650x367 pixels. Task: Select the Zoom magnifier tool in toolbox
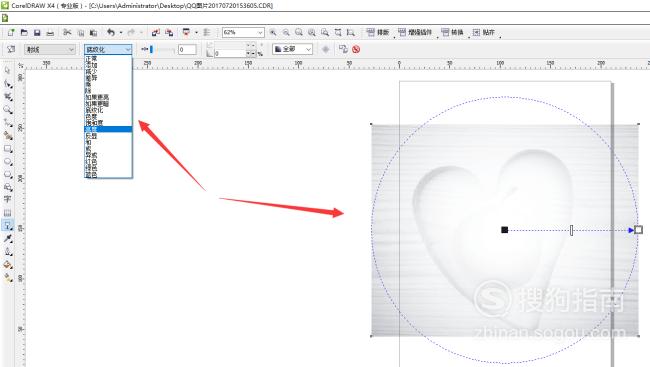(7, 110)
